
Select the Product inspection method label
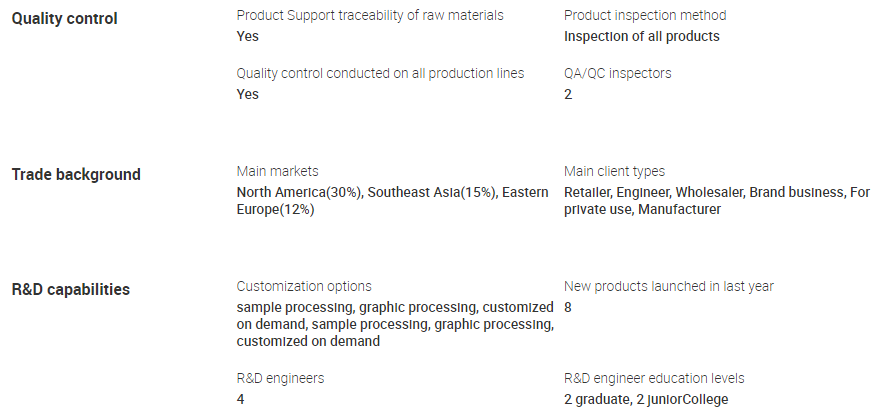click(x=645, y=15)
